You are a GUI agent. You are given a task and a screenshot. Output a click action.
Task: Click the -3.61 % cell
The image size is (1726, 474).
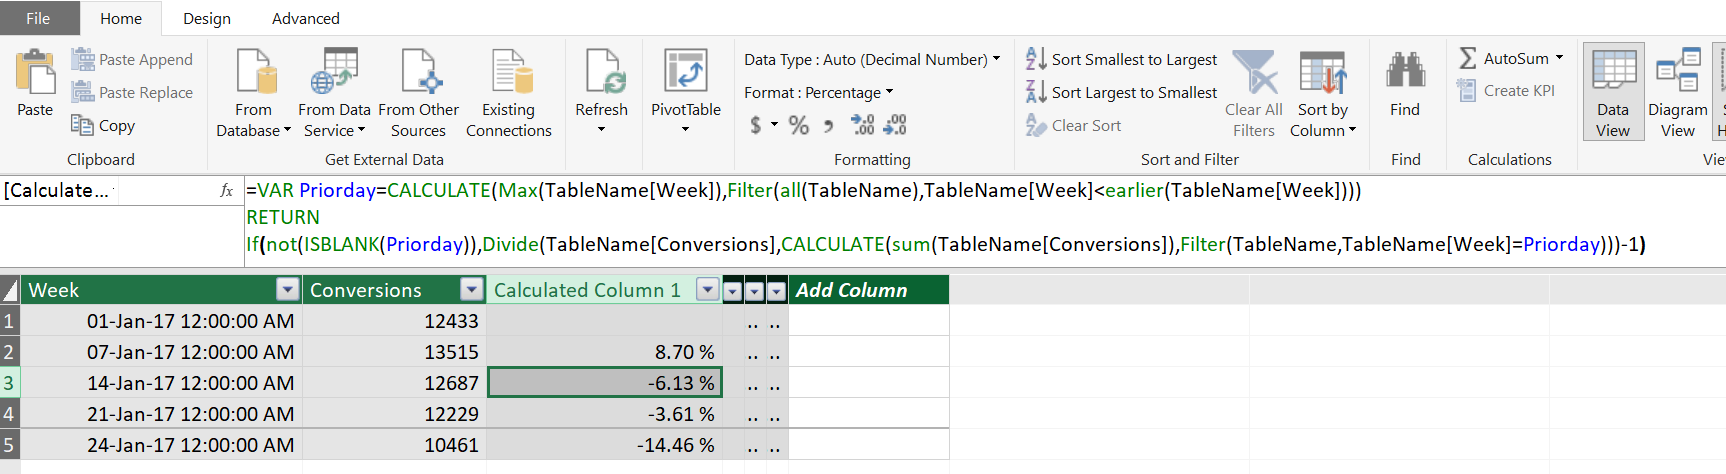point(604,414)
